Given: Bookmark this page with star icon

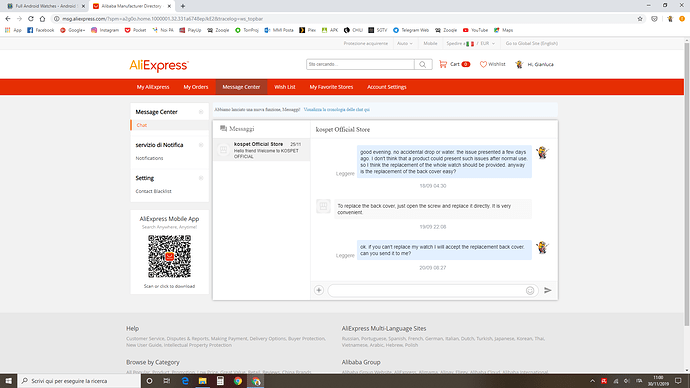Looking at the screenshot, I should coord(640,19).
